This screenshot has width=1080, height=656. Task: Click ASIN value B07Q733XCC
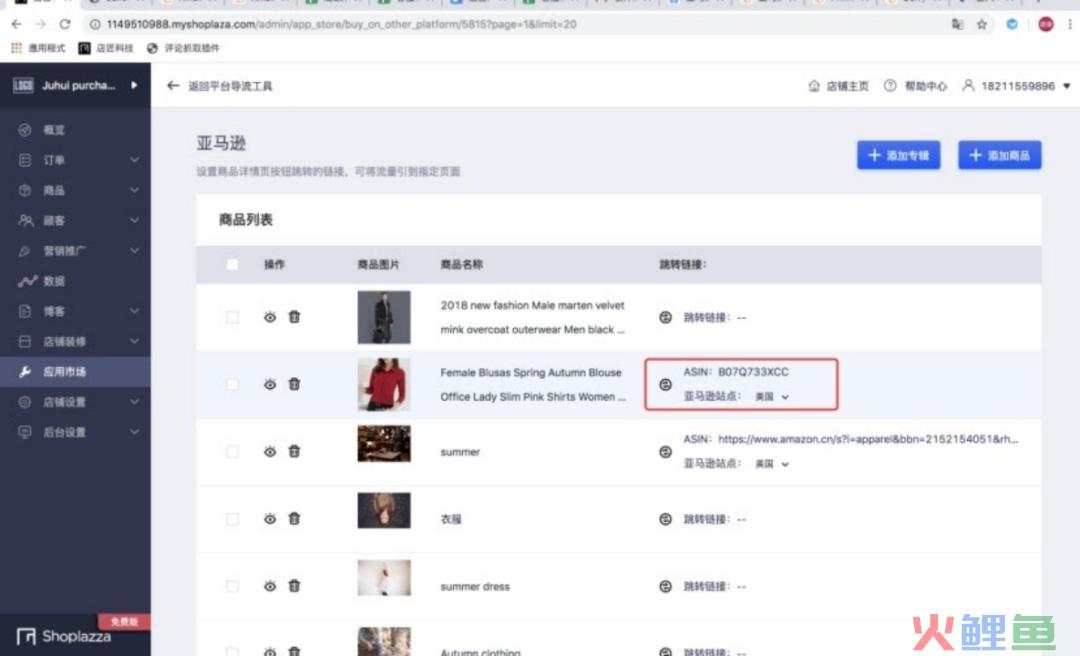point(753,372)
